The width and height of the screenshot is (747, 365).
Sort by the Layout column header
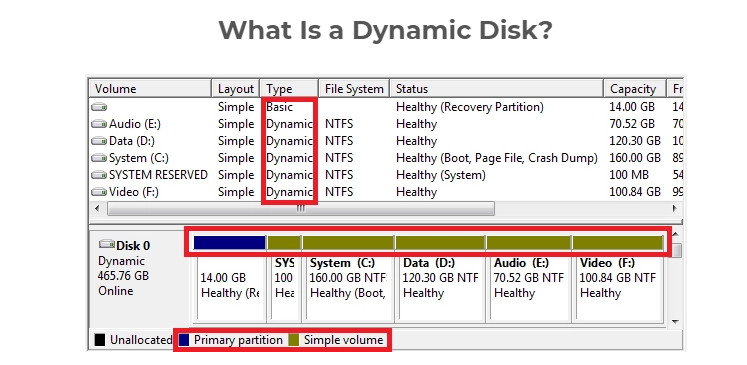pyautogui.click(x=236, y=89)
